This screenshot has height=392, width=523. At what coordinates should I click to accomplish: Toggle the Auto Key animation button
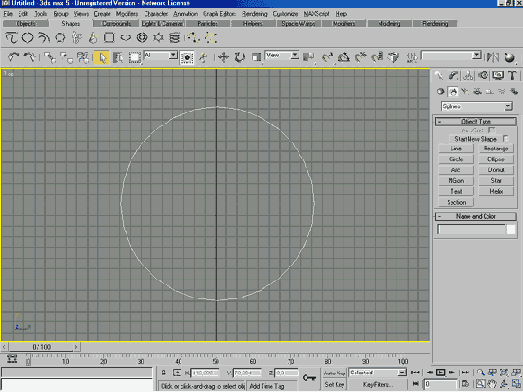click(334, 373)
